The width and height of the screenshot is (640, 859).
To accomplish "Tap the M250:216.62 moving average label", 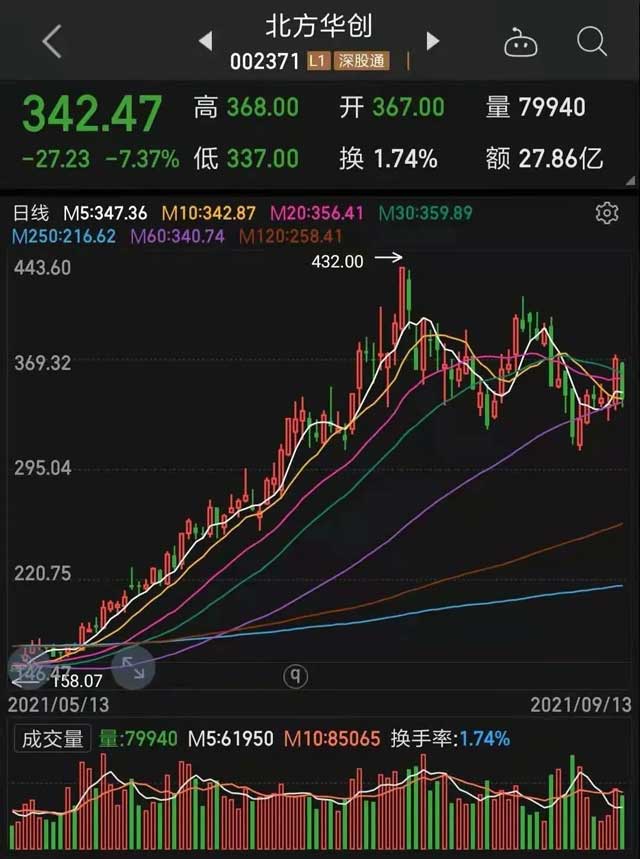I will 64,237.
